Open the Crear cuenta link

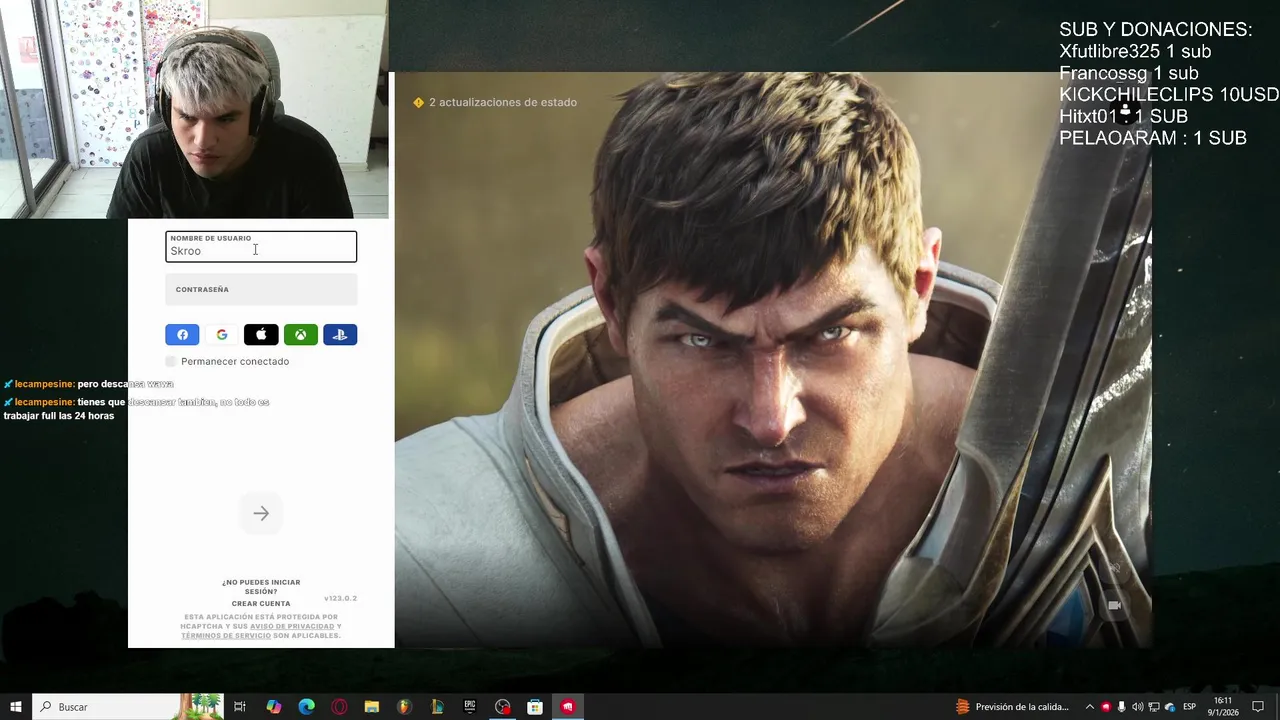pyautogui.click(x=261, y=604)
